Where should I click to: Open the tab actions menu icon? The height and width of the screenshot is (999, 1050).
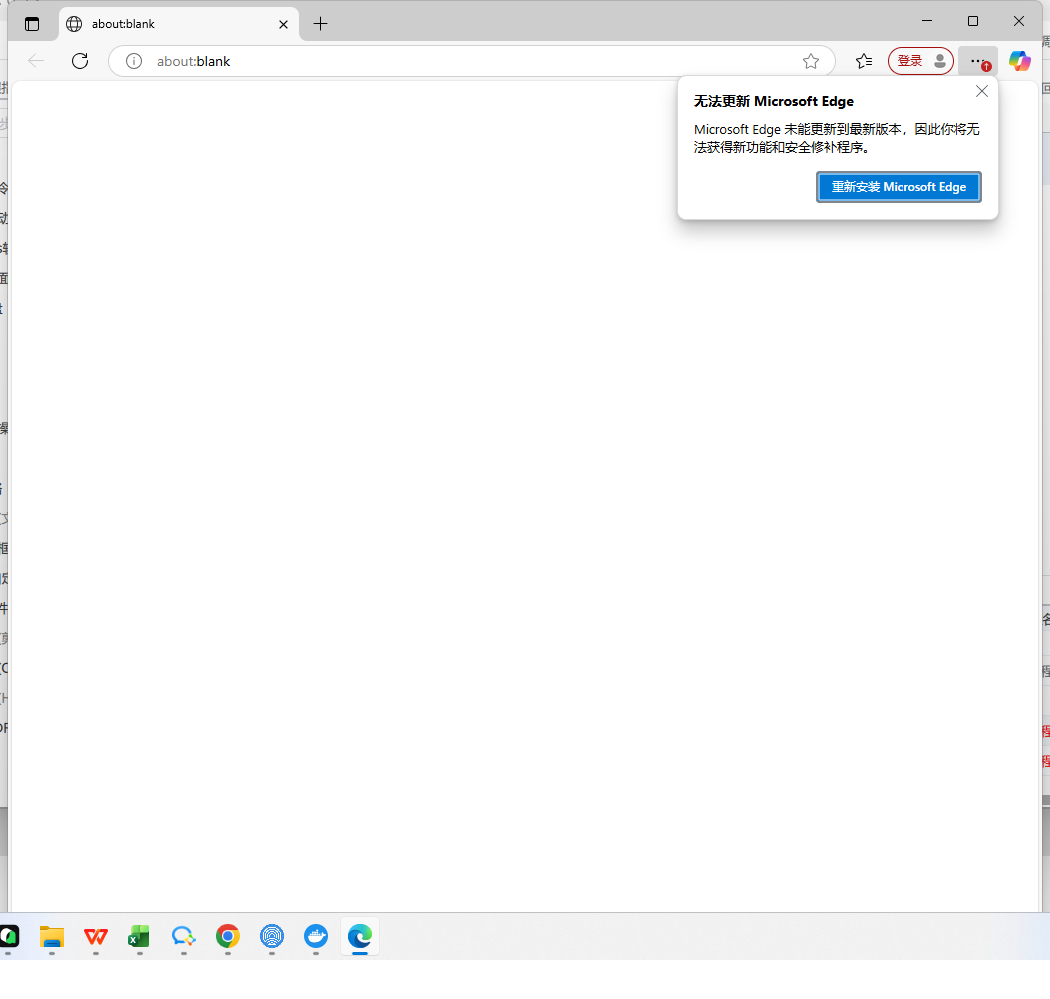click(31, 24)
